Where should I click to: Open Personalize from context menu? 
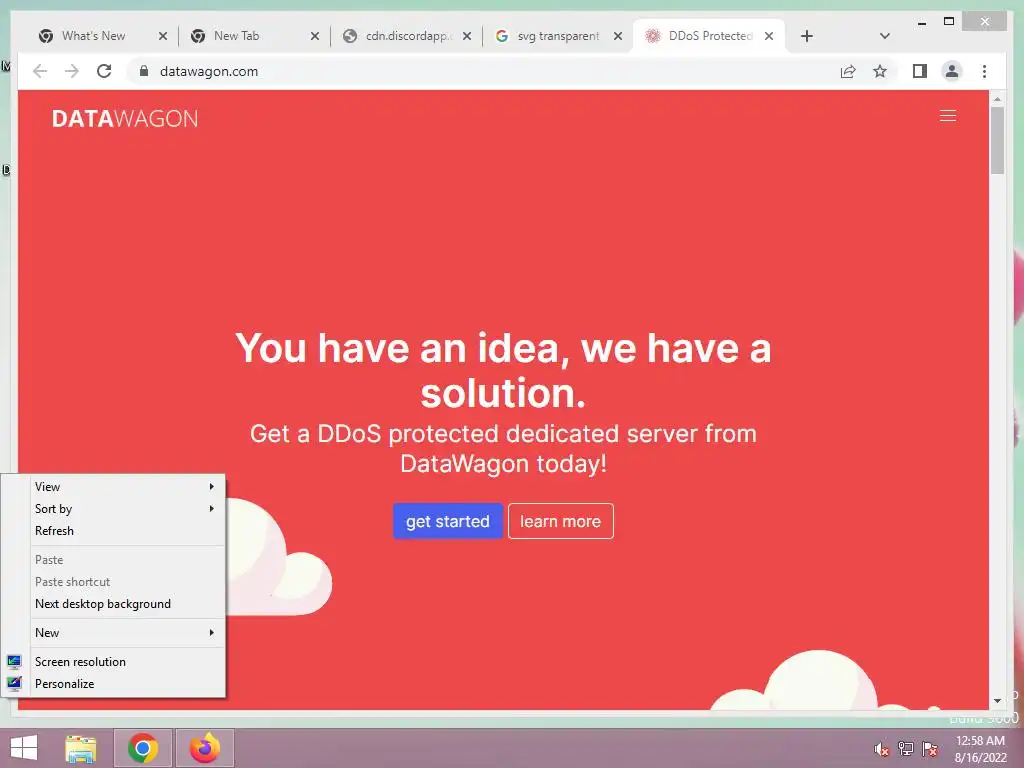pos(113,684)
